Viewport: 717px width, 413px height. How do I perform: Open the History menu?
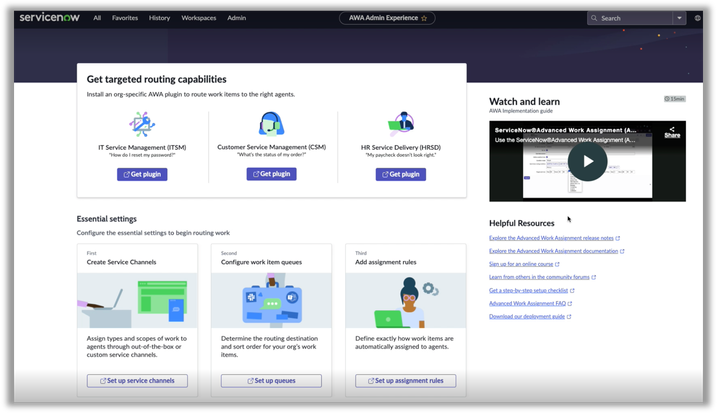[x=159, y=18]
